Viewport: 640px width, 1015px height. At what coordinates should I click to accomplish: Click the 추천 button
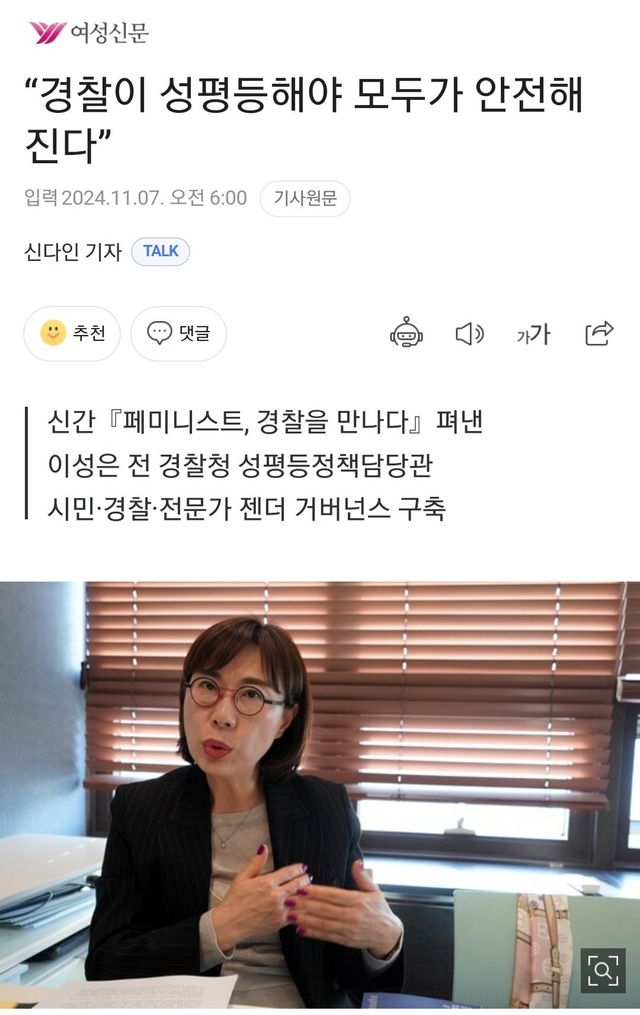(72, 333)
